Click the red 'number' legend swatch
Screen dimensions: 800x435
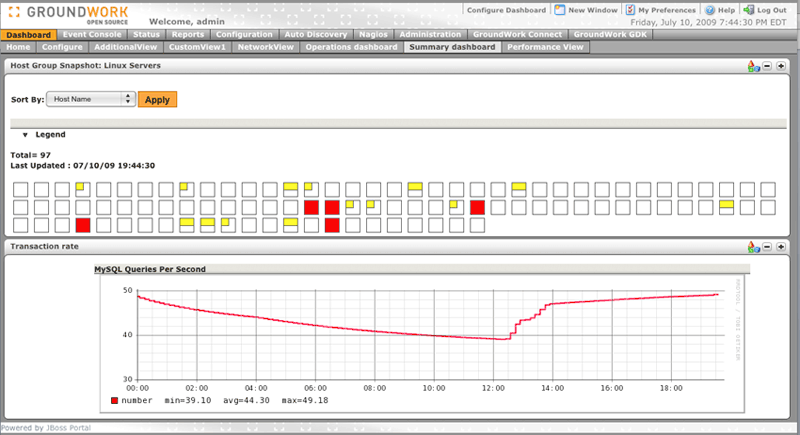(x=114, y=401)
